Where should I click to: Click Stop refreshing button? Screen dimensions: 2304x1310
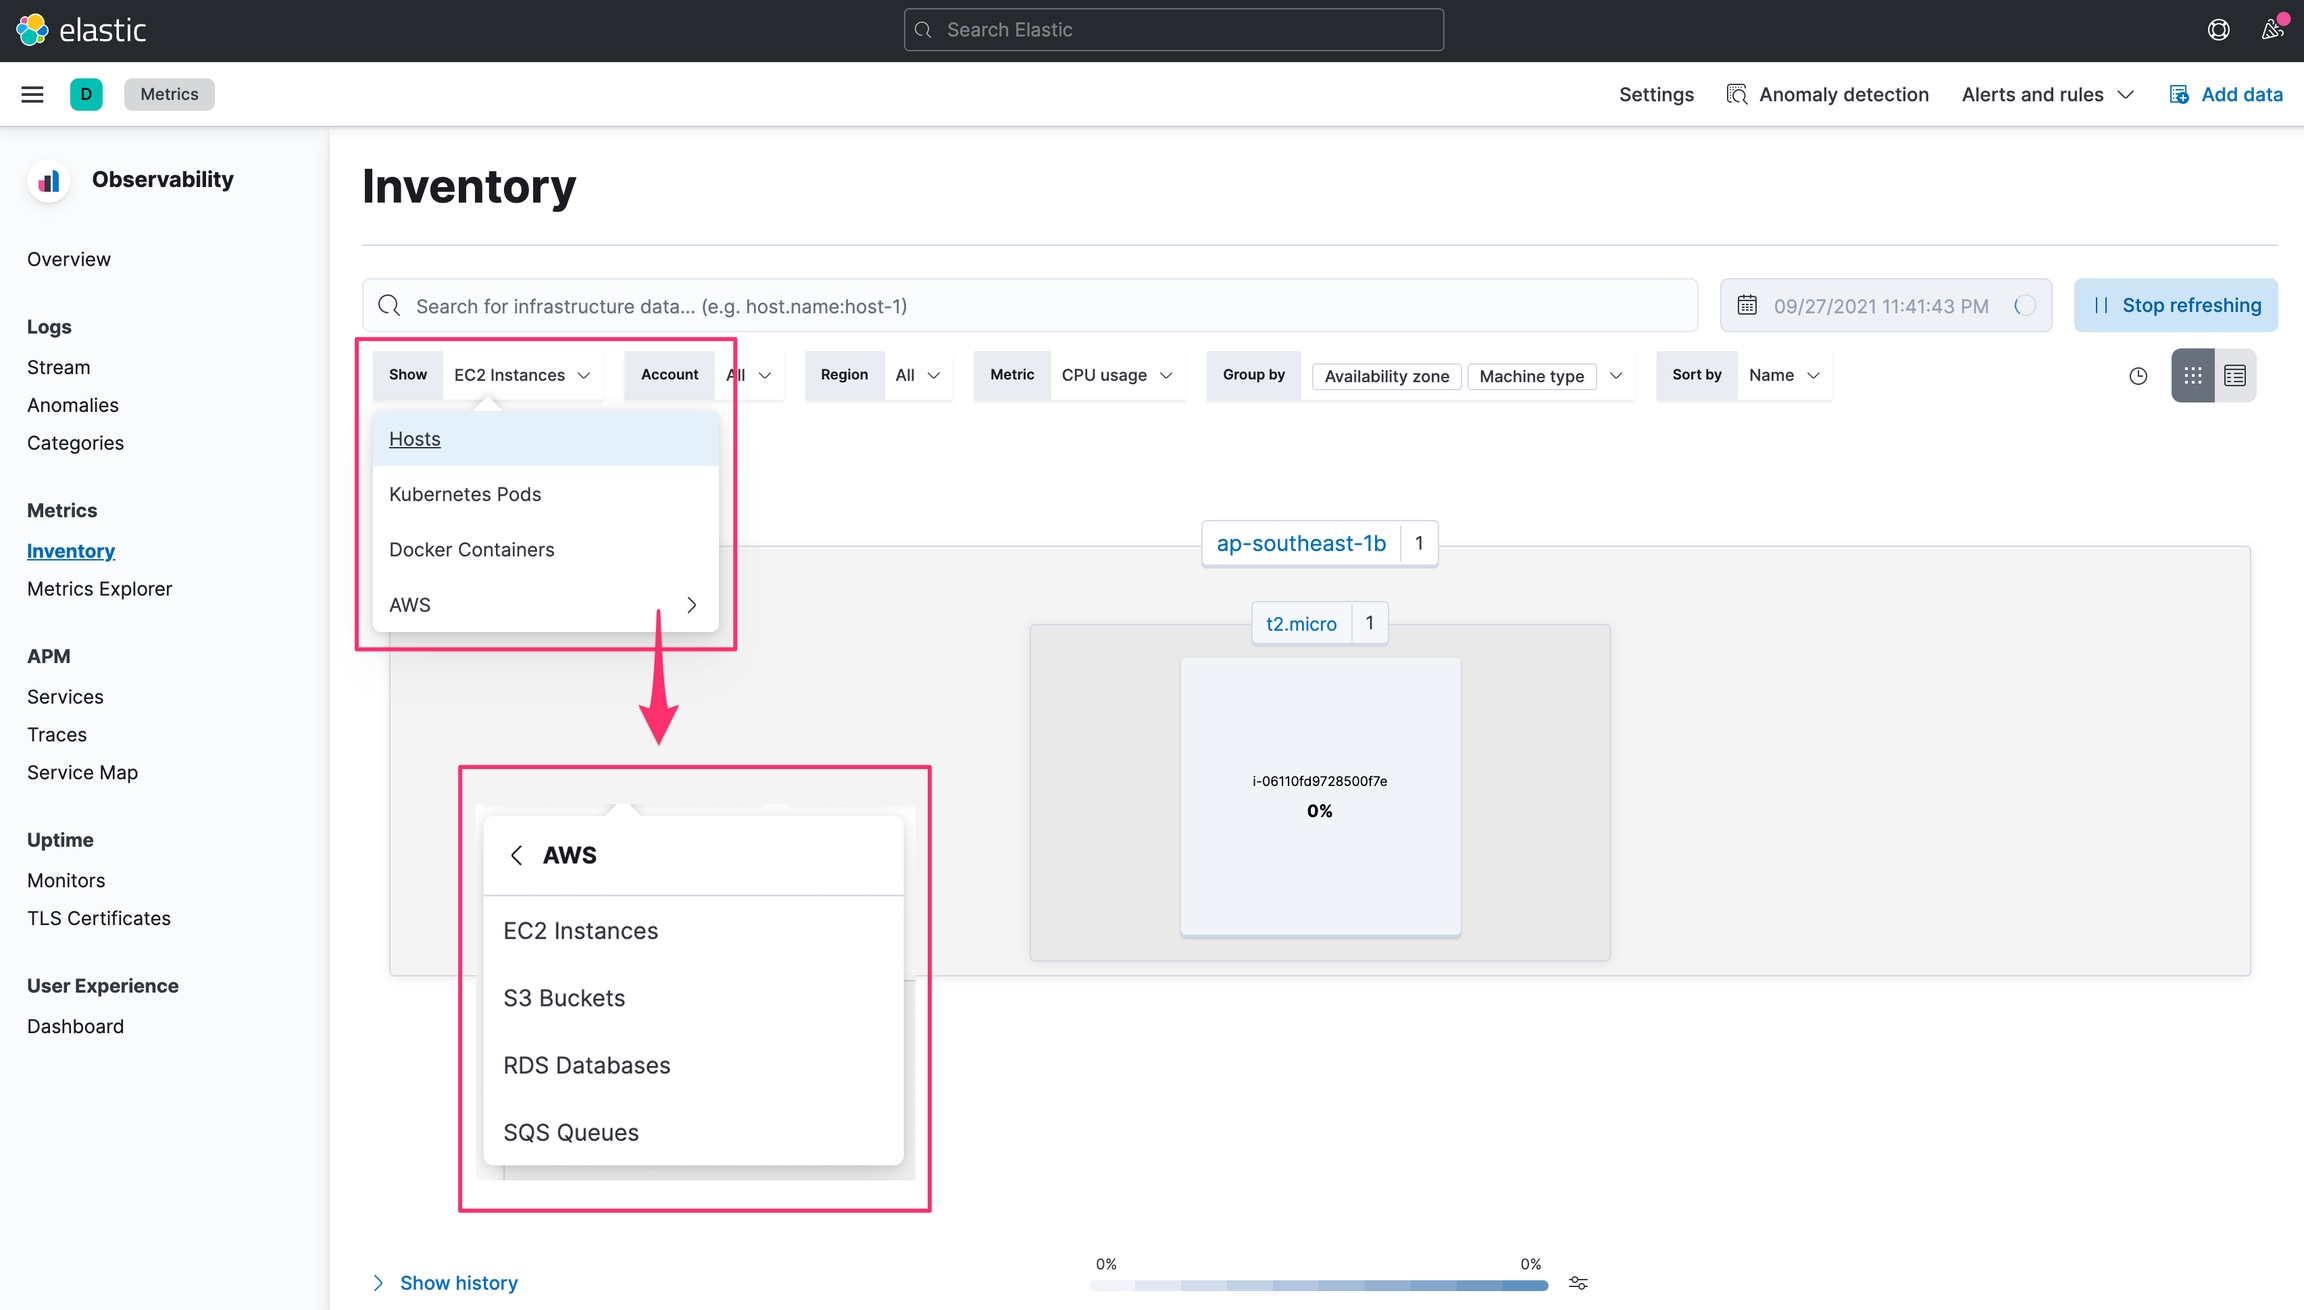pyautogui.click(x=2176, y=305)
